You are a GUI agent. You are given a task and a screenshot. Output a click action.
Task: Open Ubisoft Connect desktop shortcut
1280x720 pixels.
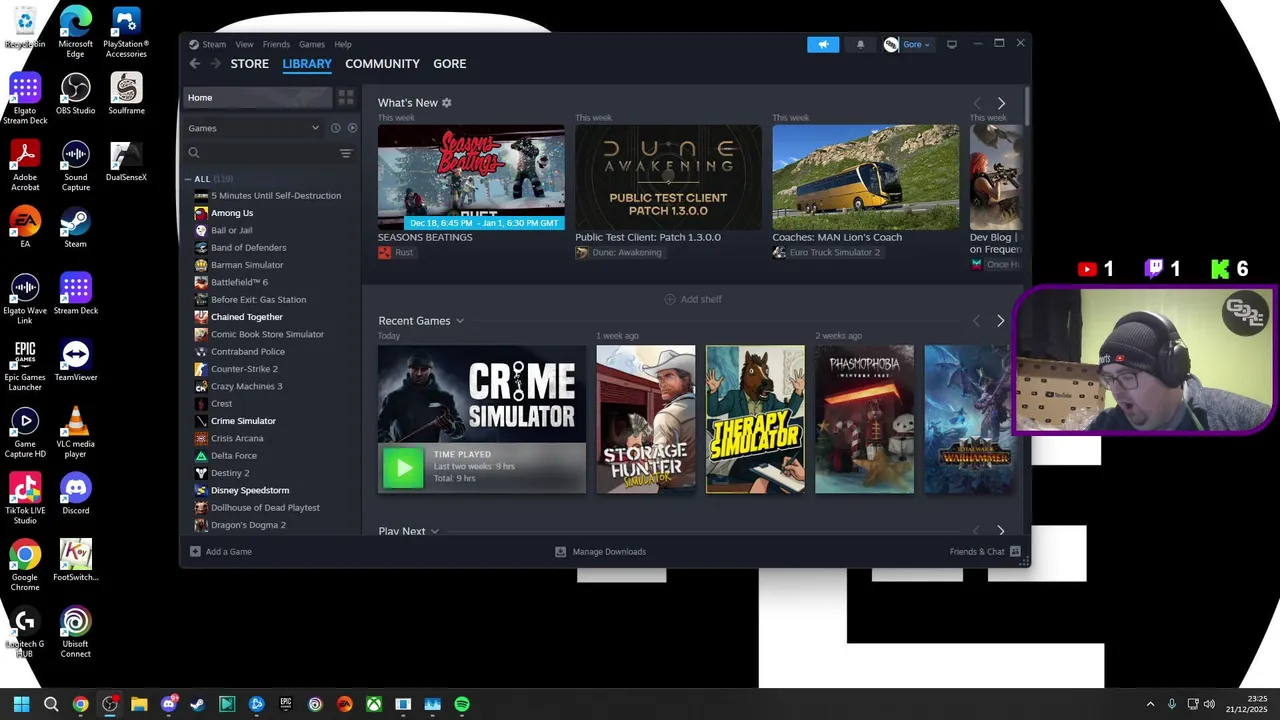75,632
